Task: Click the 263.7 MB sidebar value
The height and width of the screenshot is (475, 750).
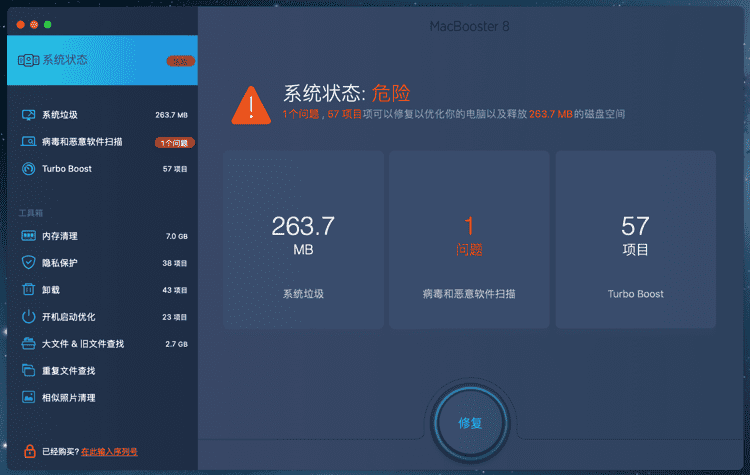Action: pos(171,115)
